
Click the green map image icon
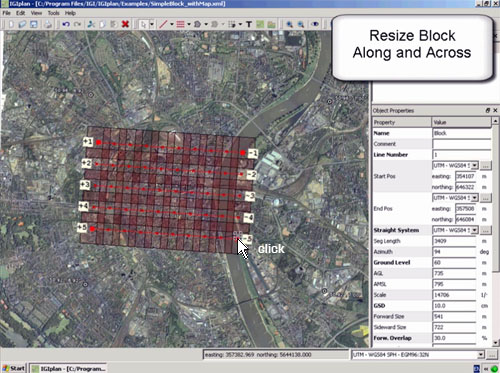pyautogui.click(x=260, y=24)
